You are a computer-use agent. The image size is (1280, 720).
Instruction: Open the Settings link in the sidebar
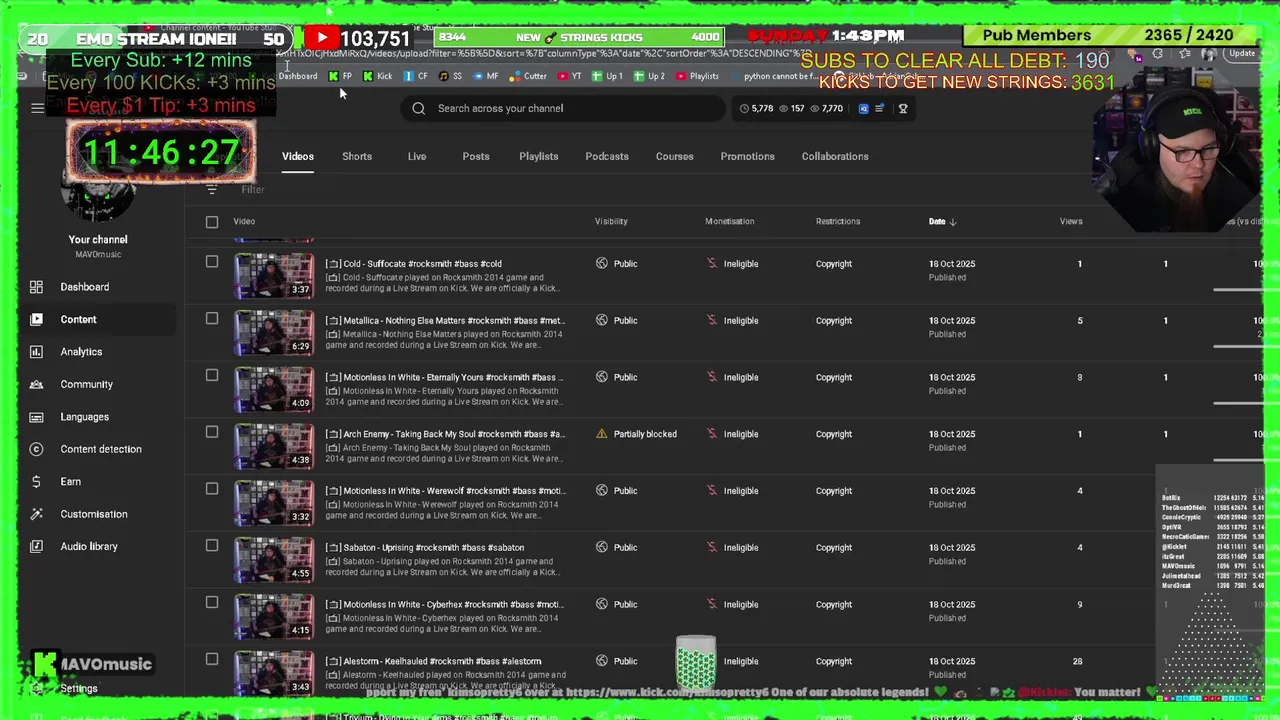point(79,689)
